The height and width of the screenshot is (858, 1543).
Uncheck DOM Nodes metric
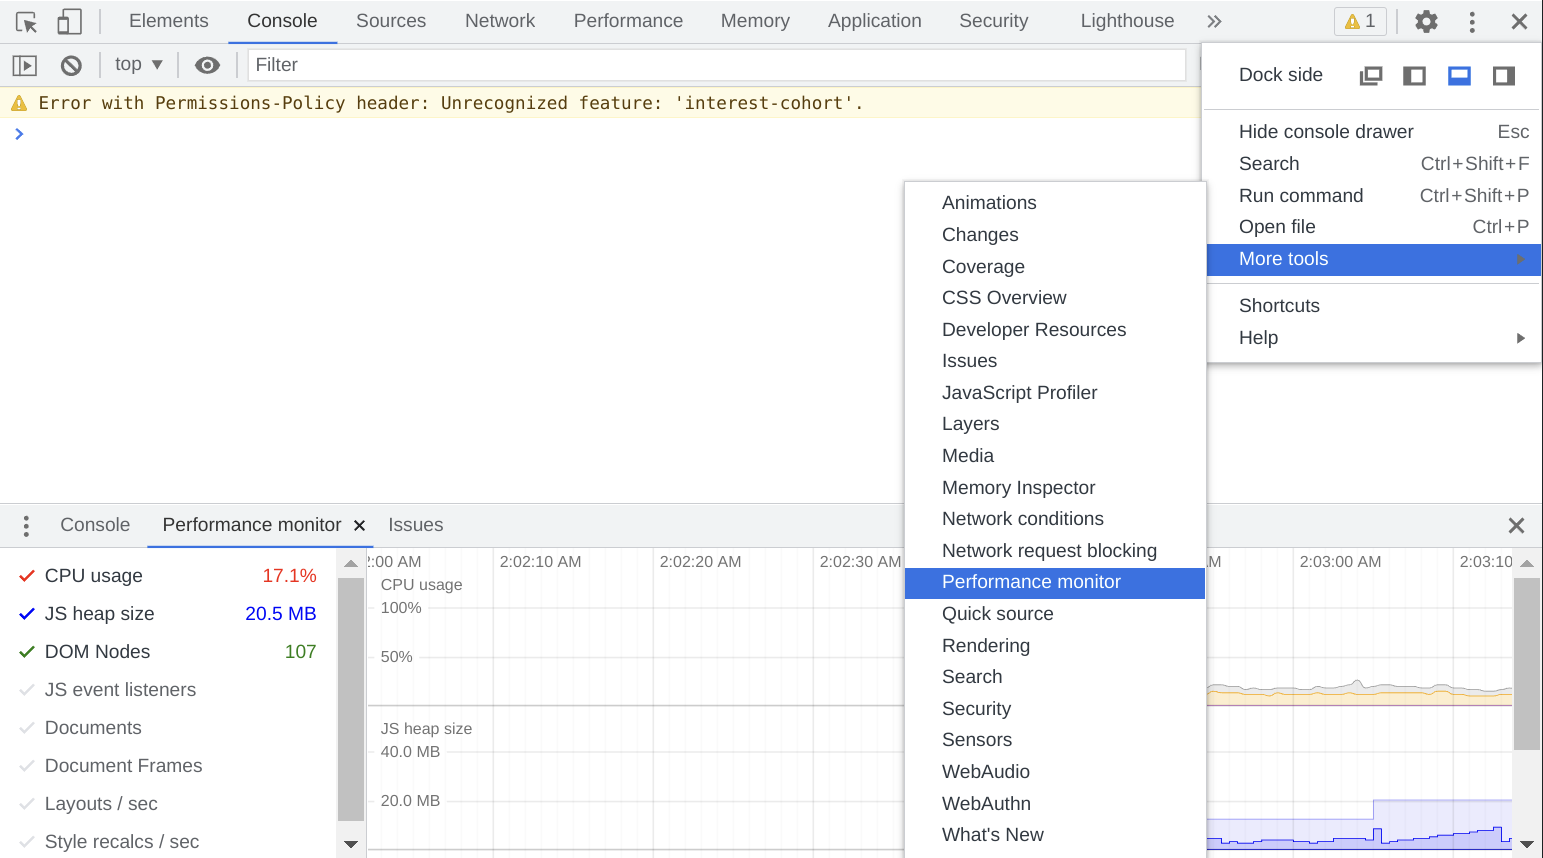[x=27, y=652]
